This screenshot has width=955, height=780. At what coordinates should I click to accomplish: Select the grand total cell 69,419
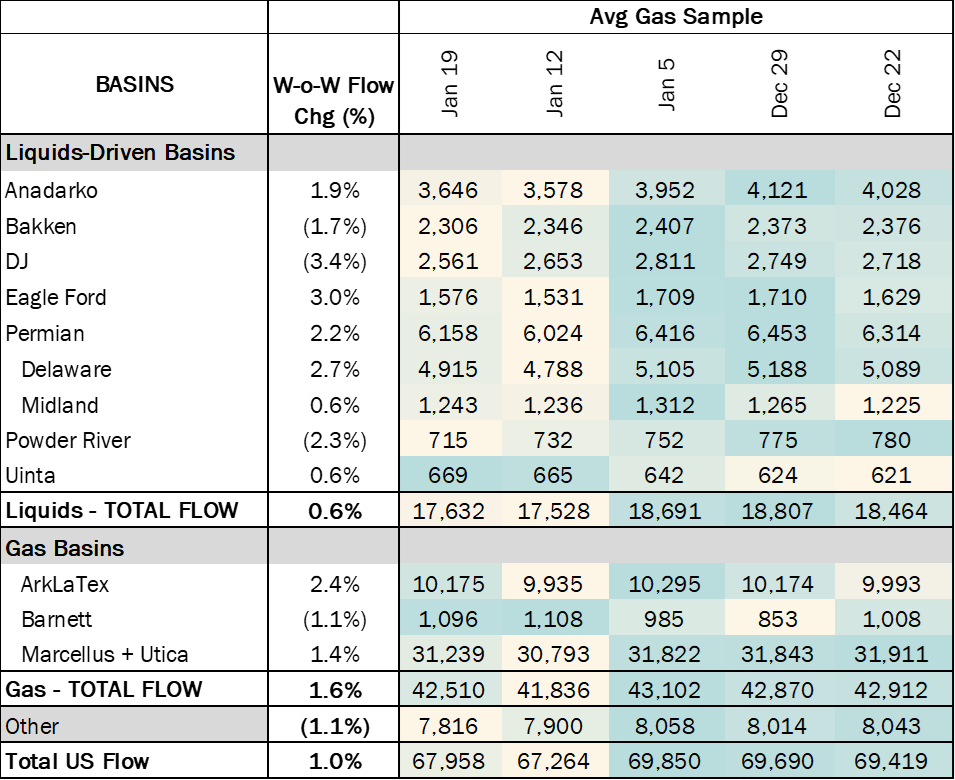(891, 762)
